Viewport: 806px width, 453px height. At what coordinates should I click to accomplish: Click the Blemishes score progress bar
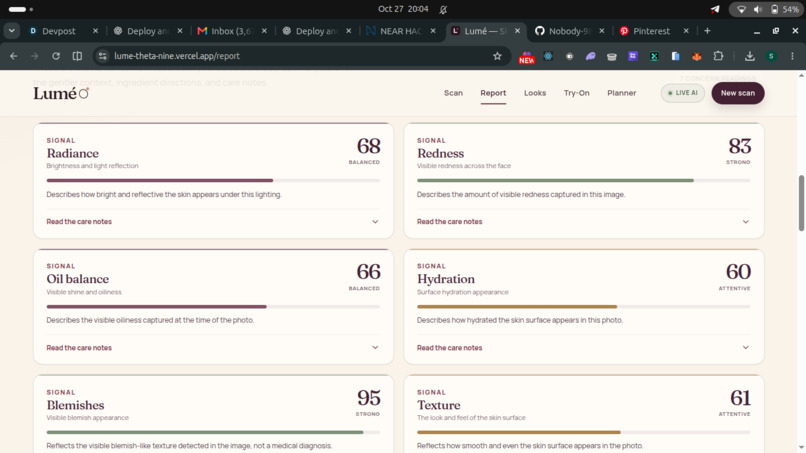213,432
